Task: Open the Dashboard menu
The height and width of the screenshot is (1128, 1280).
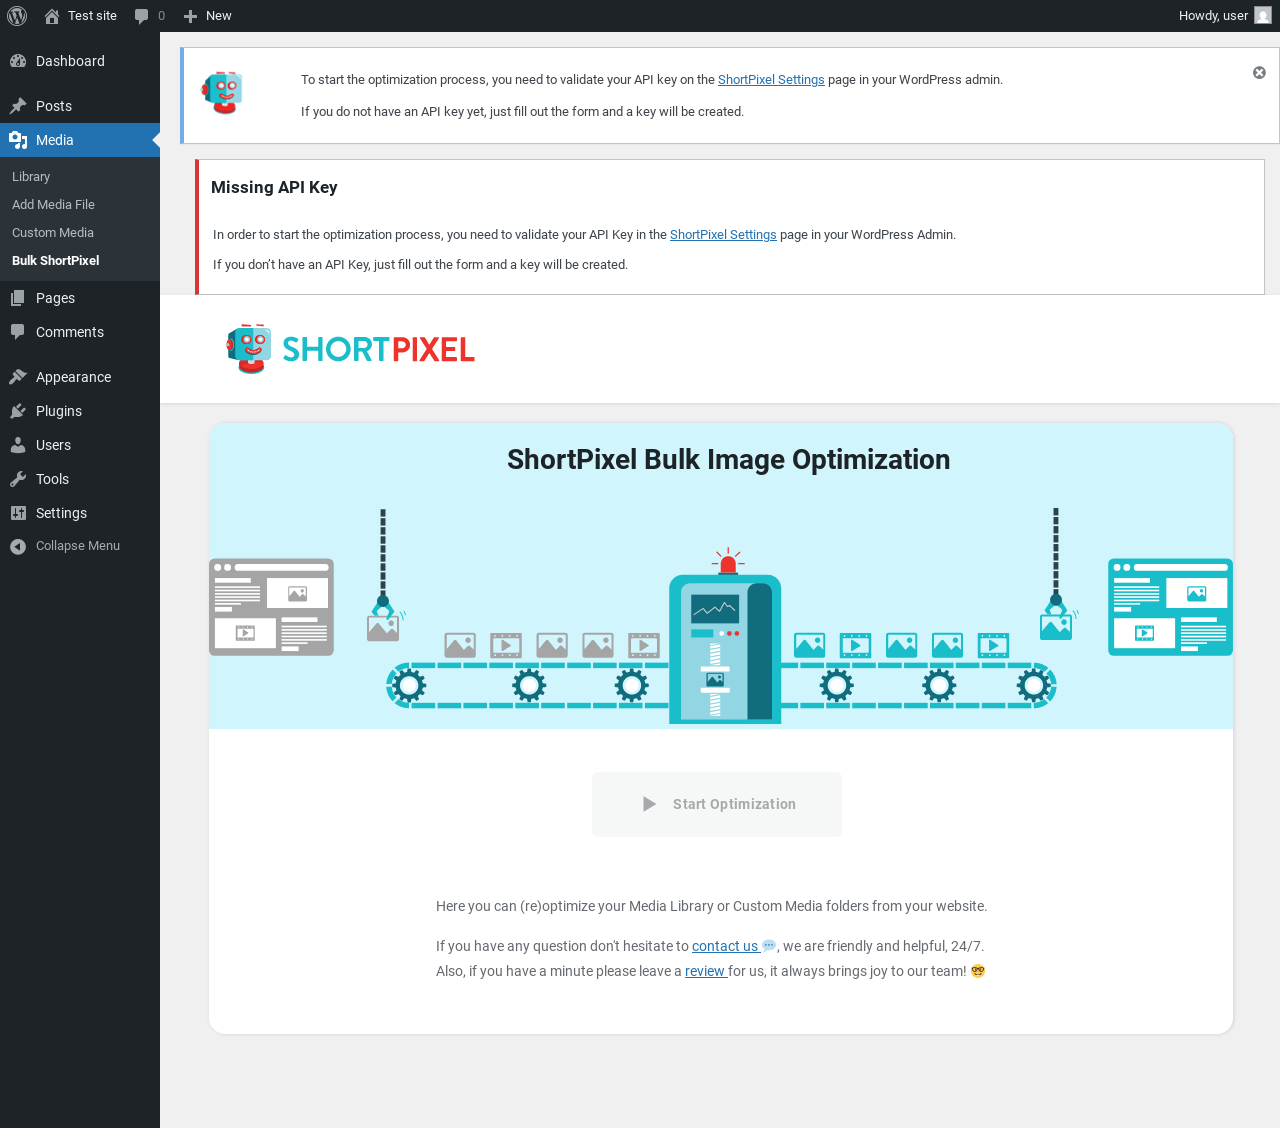Action: (x=80, y=61)
